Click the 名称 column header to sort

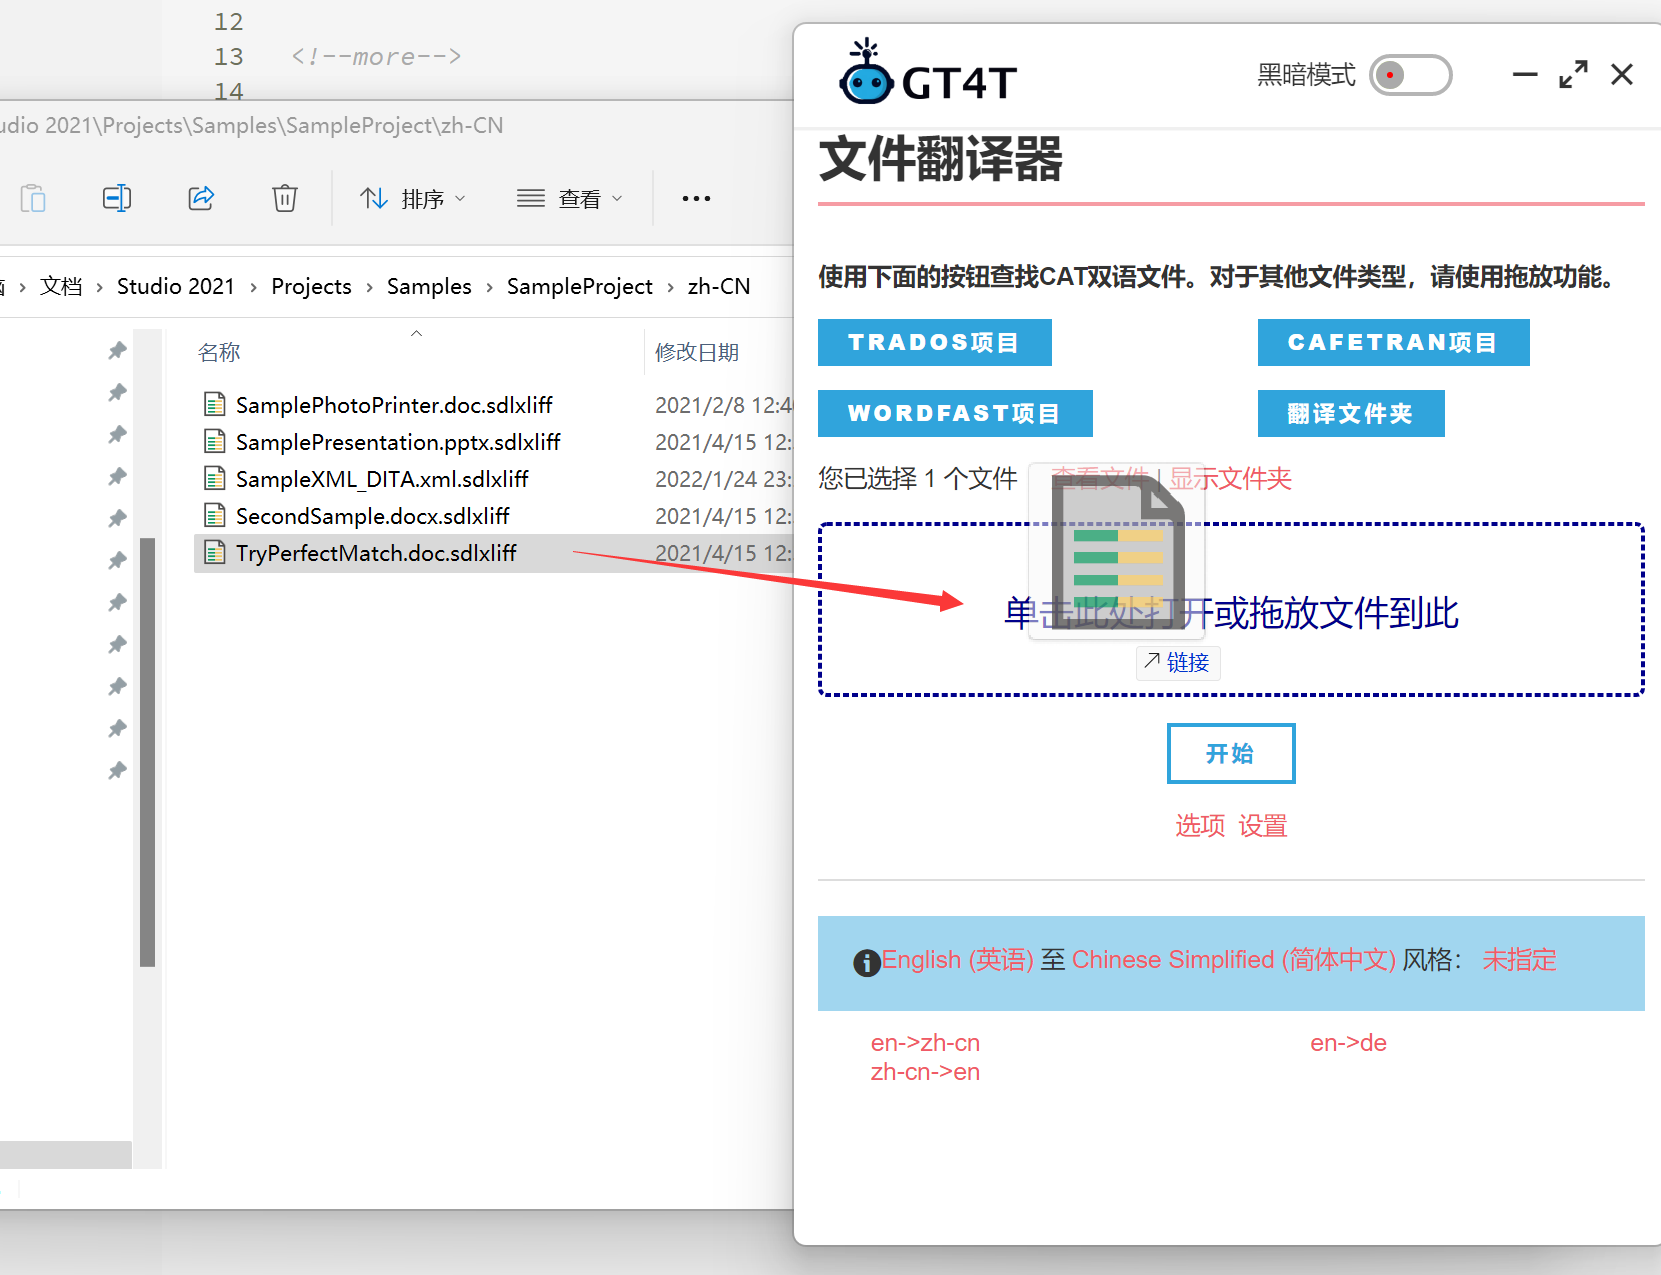pos(219,352)
